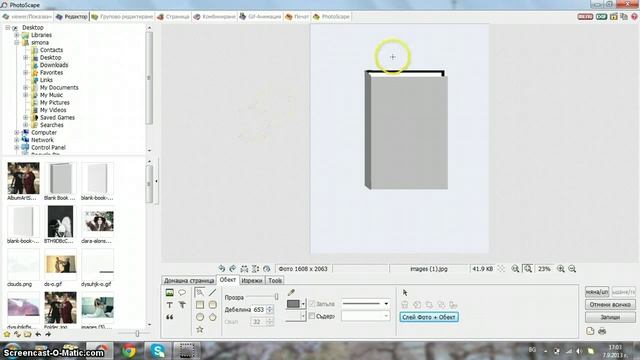Viewport: 640px width, 360px height.
Task: Click the gray line color swatch
Action: [293, 304]
